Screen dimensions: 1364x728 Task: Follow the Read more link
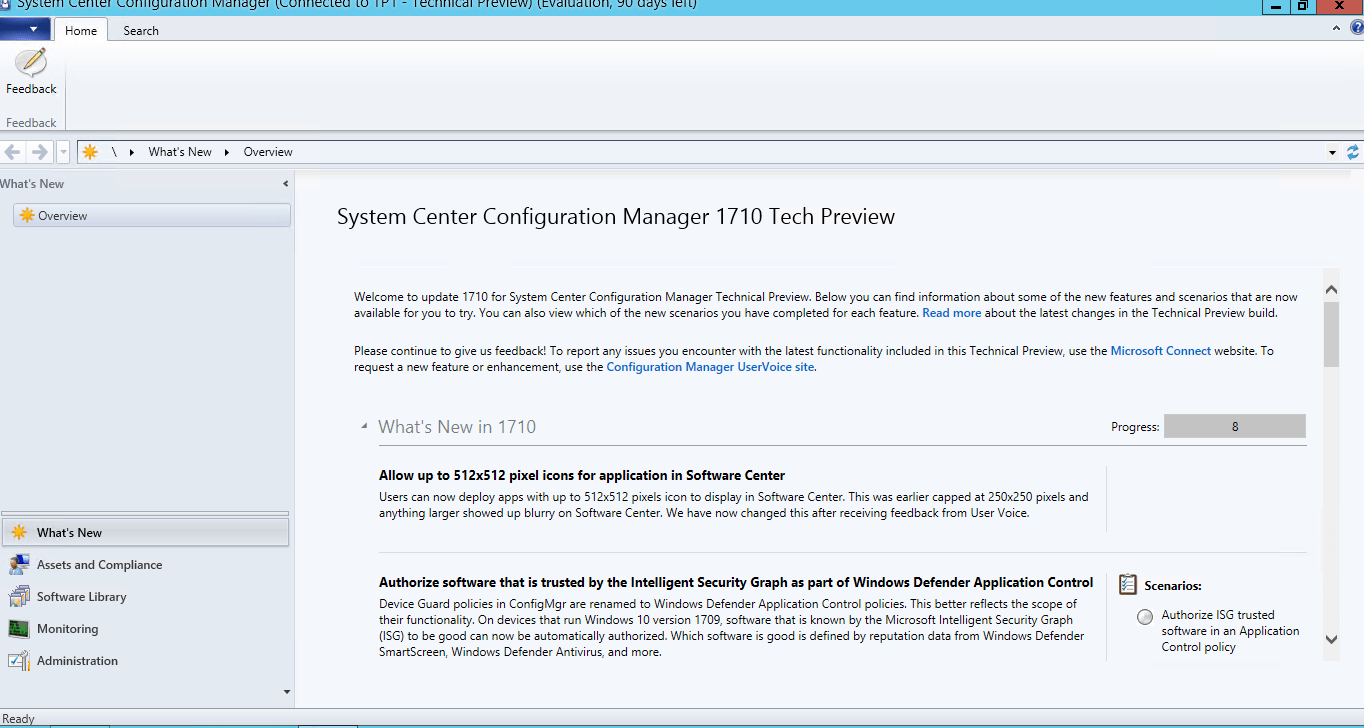click(951, 313)
